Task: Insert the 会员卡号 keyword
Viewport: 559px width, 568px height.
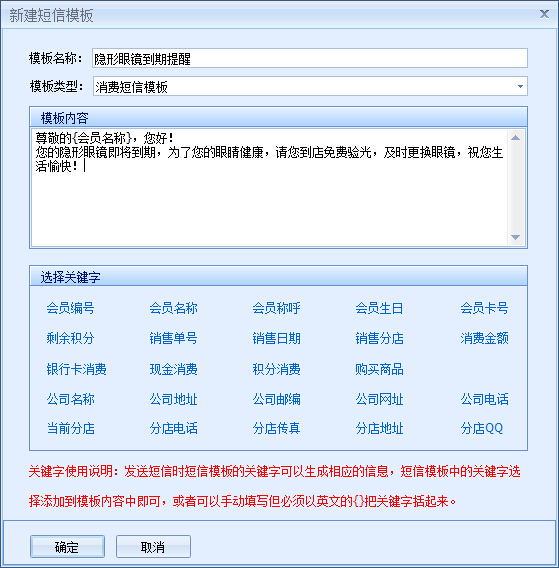Action: [x=484, y=308]
